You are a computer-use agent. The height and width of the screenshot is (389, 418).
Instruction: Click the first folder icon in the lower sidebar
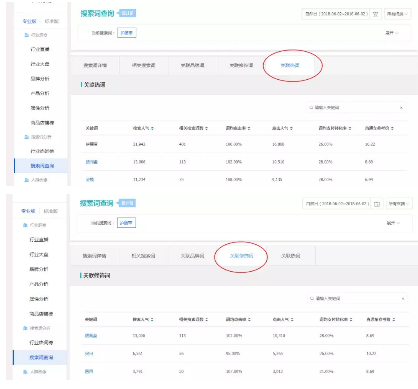pyautogui.click(x=25, y=225)
